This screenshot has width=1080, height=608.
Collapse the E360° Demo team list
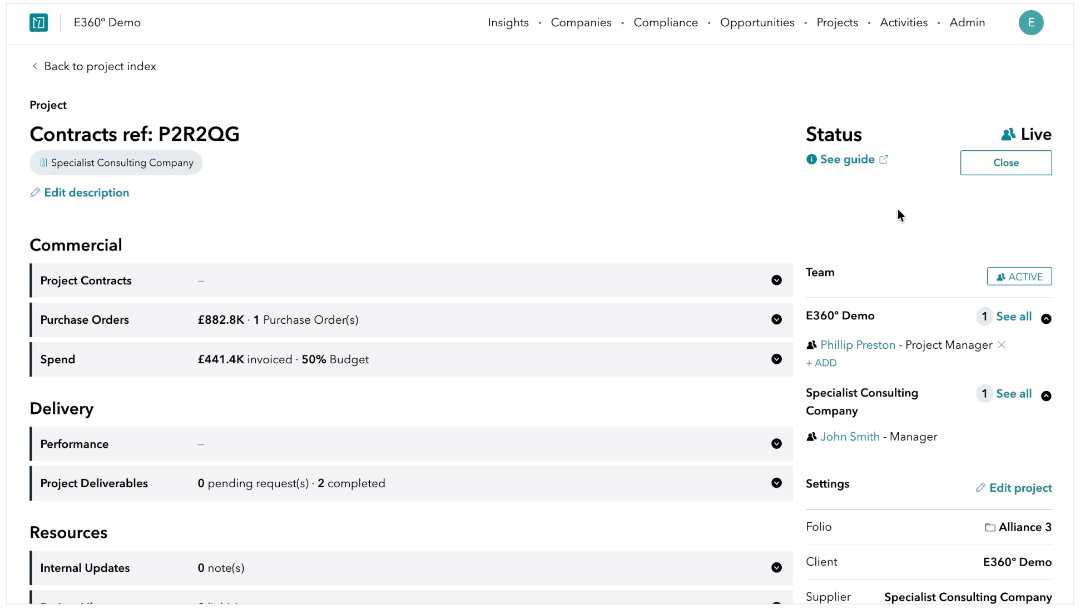tap(1046, 319)
